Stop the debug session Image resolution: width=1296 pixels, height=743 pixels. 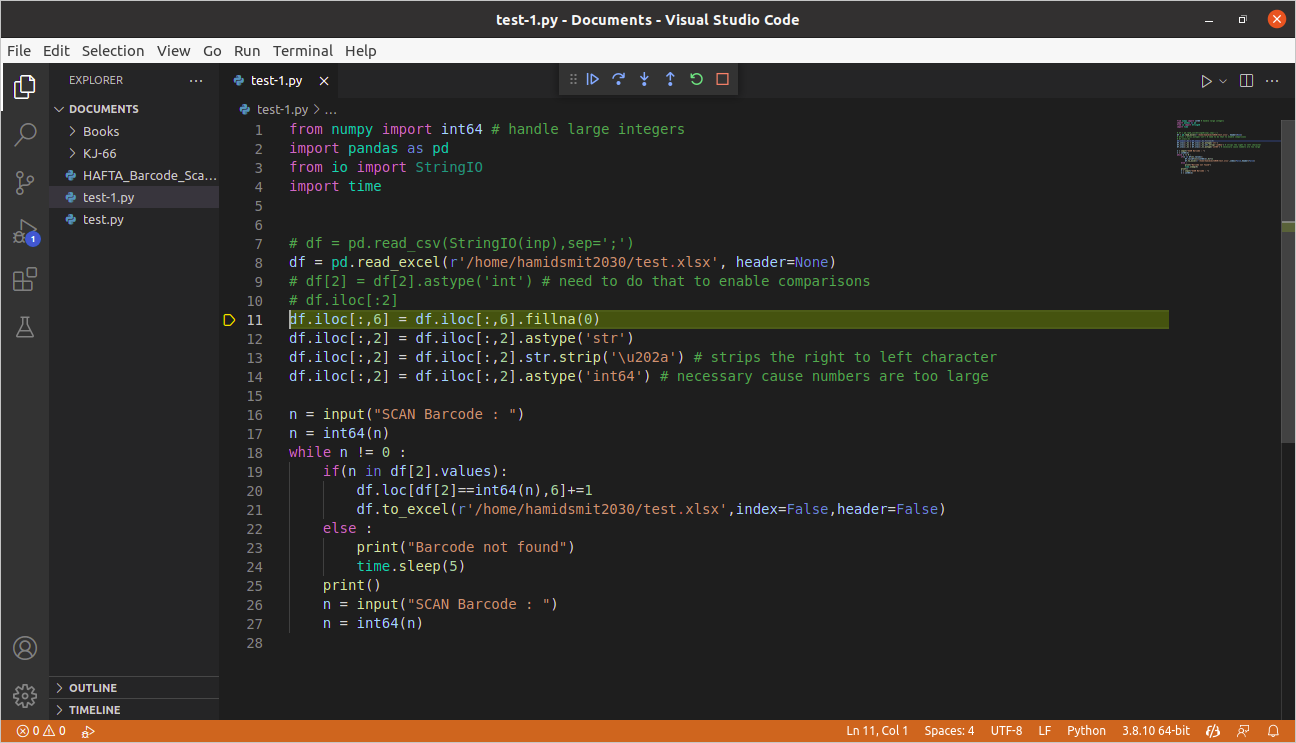click(x=723, y=79)
